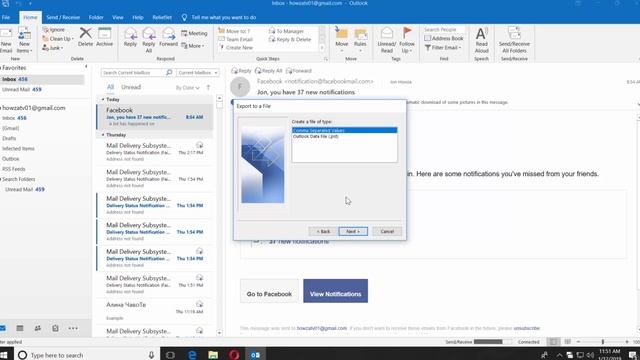This screenshot has width=640, height=360.
Task: Collapse the Today message group
Action: click(x=103, y=100)
